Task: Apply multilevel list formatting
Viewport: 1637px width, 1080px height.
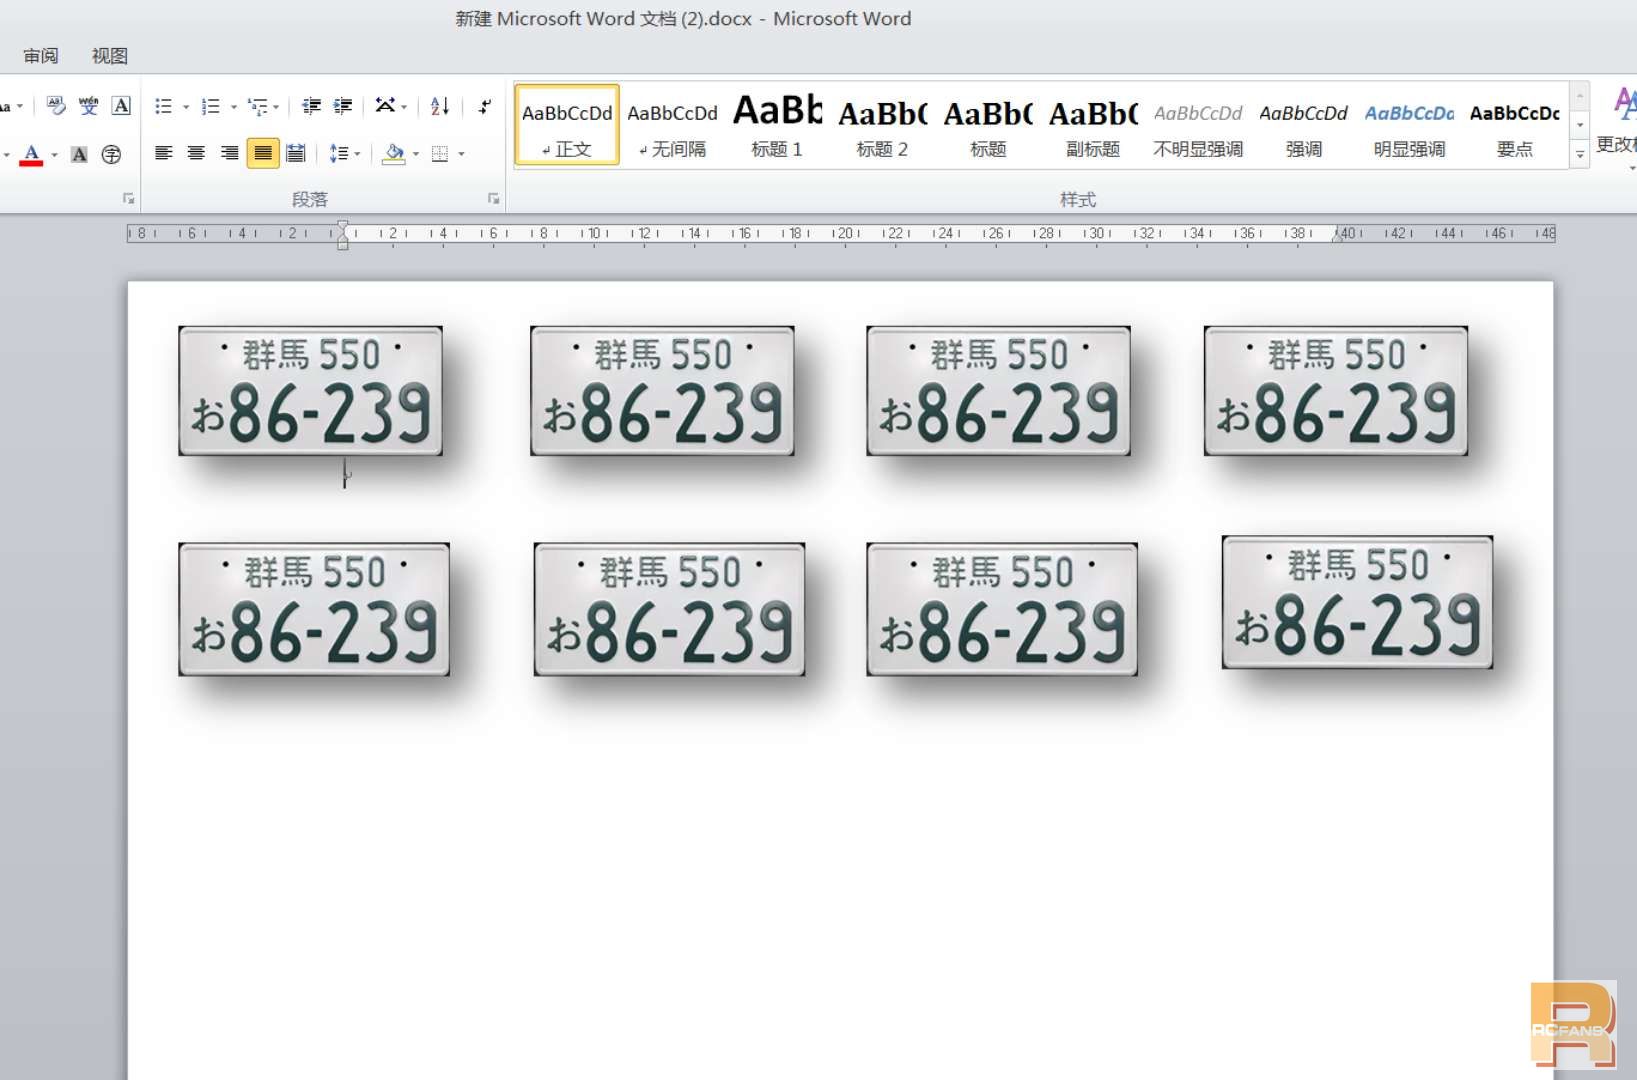Action: (258, 106)
